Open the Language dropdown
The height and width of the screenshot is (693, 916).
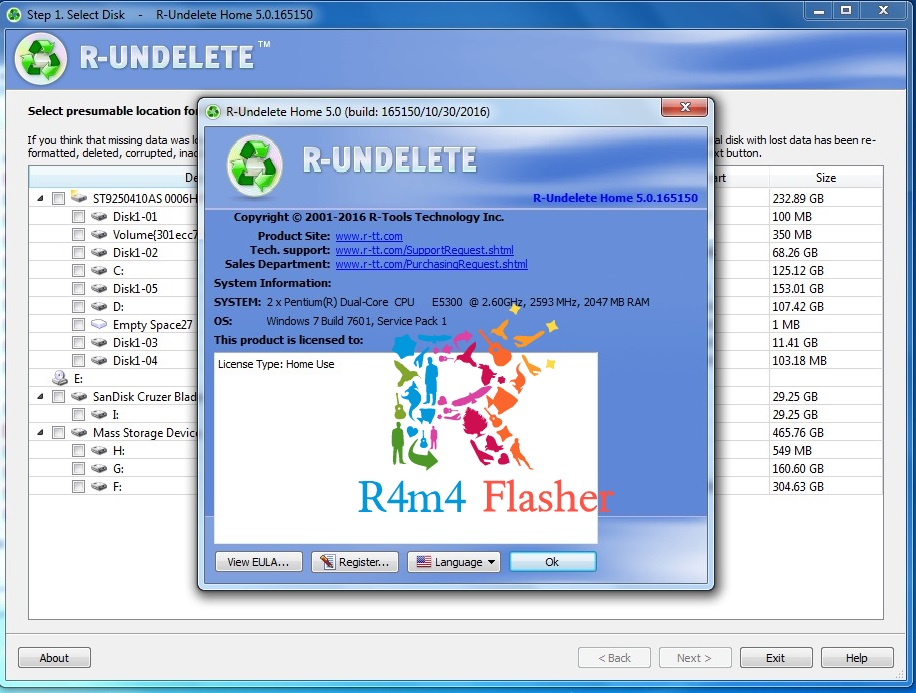coord(454,562)
